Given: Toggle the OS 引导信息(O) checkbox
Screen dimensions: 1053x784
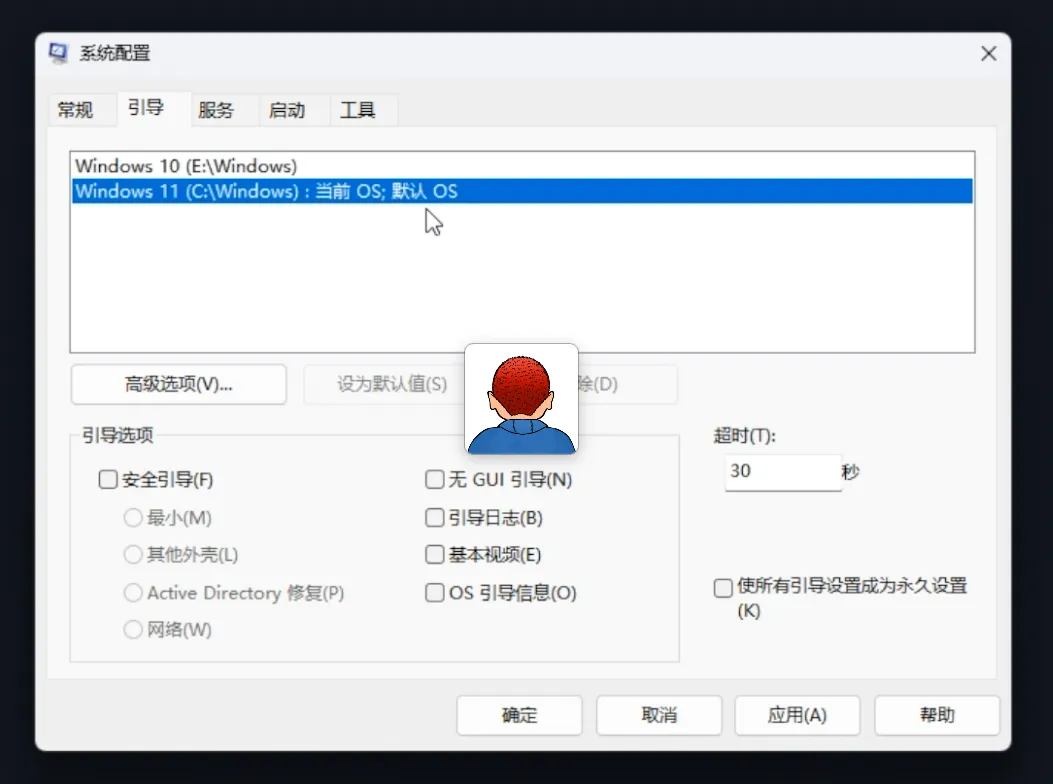Looking at the screenshot, I should coord(434,593).
